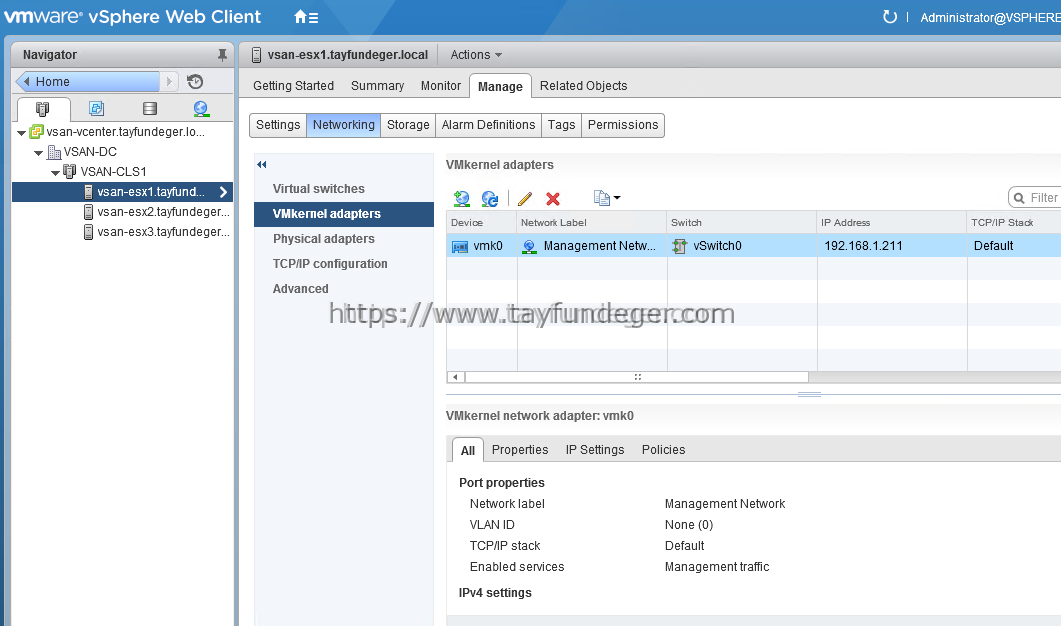1061x626 pixels.
Task: Switch to Hosts and Clusters inventory view
Action: [x=43, y=108]
